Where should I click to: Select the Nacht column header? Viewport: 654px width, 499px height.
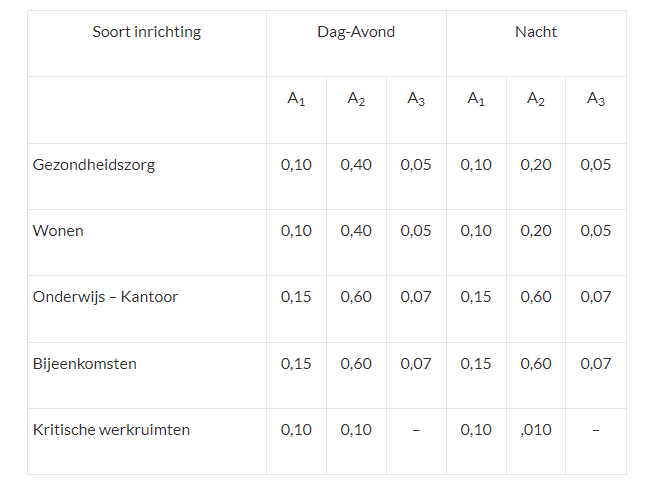tap(536, 32)
